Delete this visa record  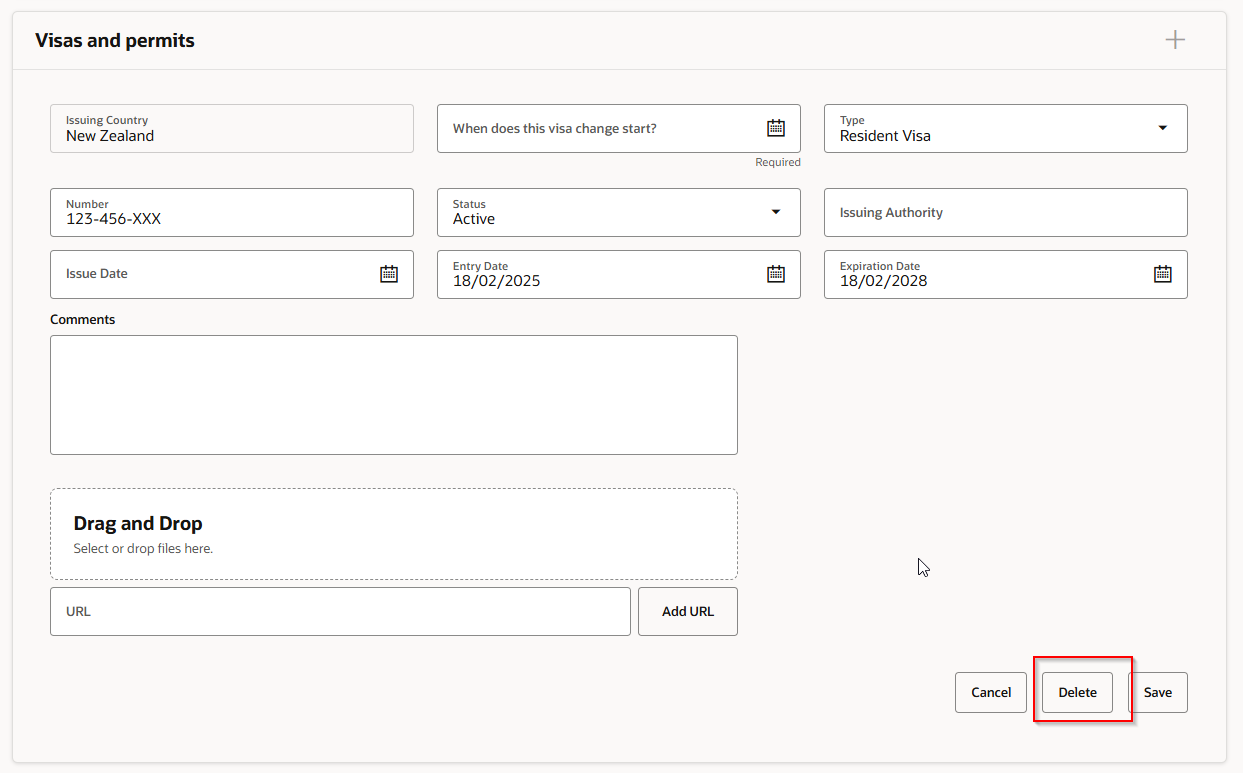click(x=1077, y=692)
